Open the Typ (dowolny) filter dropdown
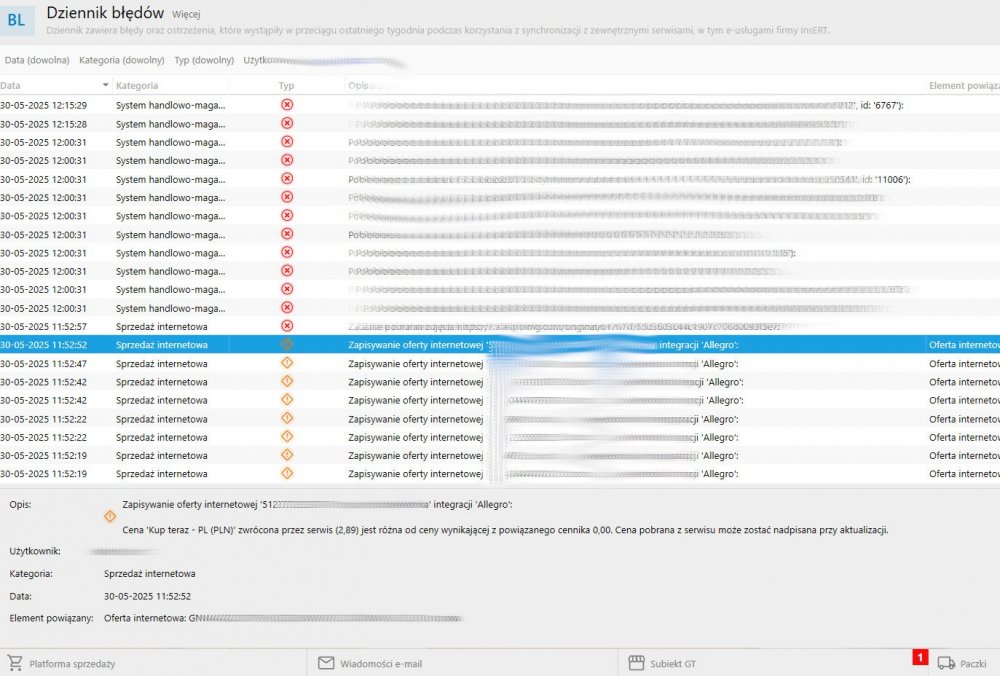This screenshot has height=676, width=1000. click(204, 60)
